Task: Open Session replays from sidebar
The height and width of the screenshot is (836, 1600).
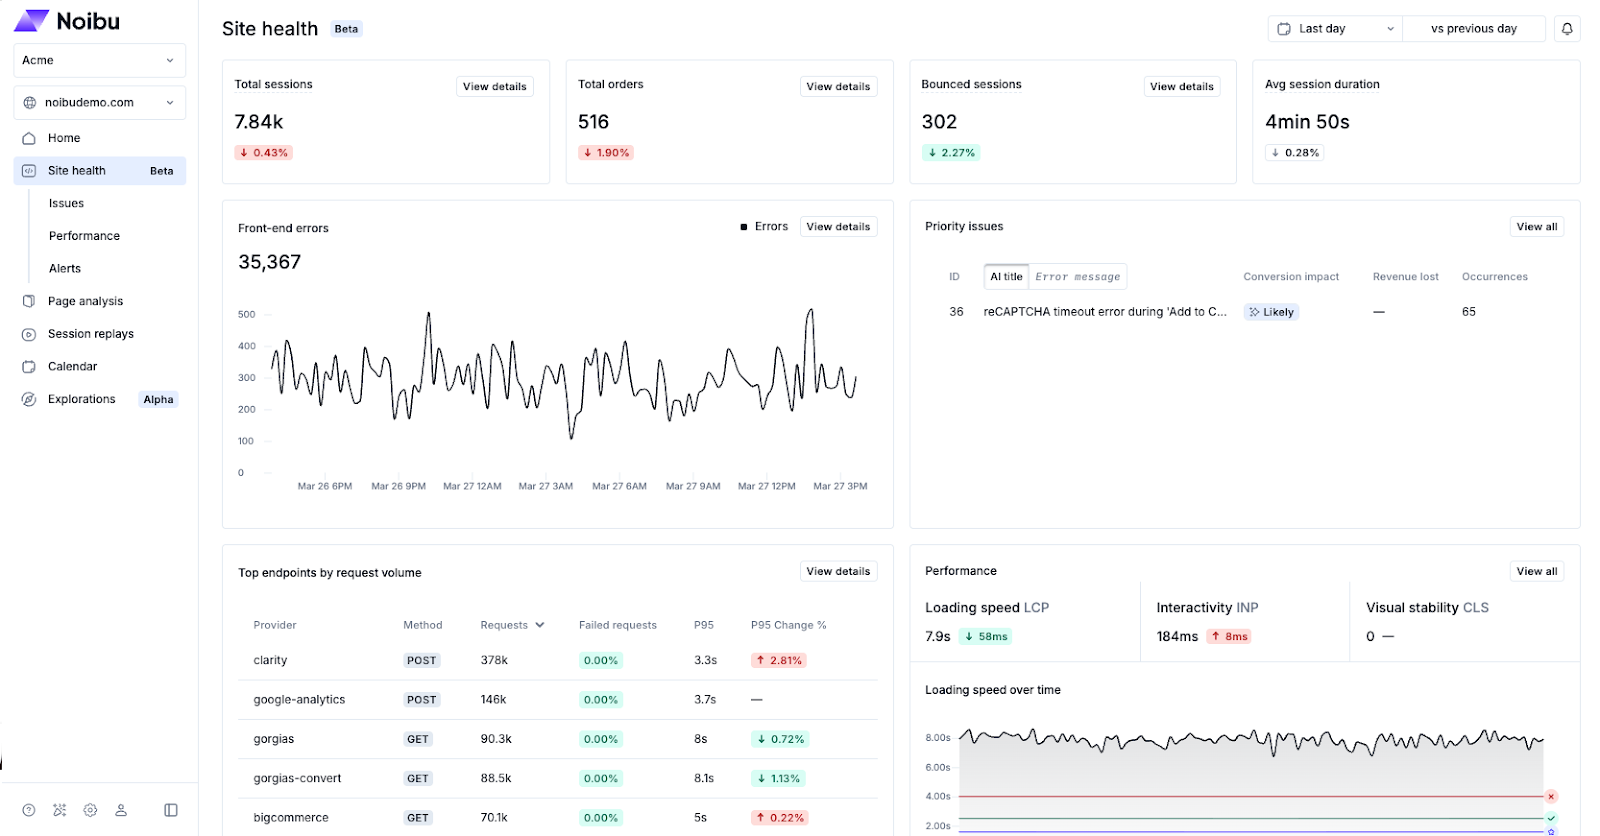Action: point(90,334)
